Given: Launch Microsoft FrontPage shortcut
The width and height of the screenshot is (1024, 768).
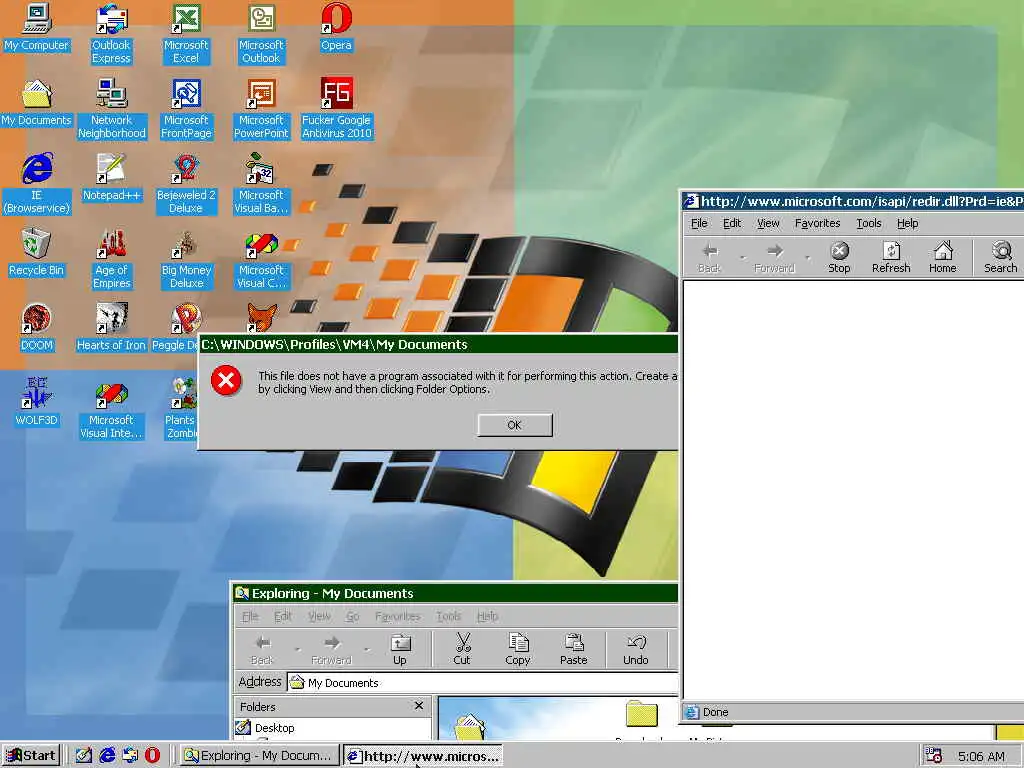Looking at the screenshot, I should 186,108.
